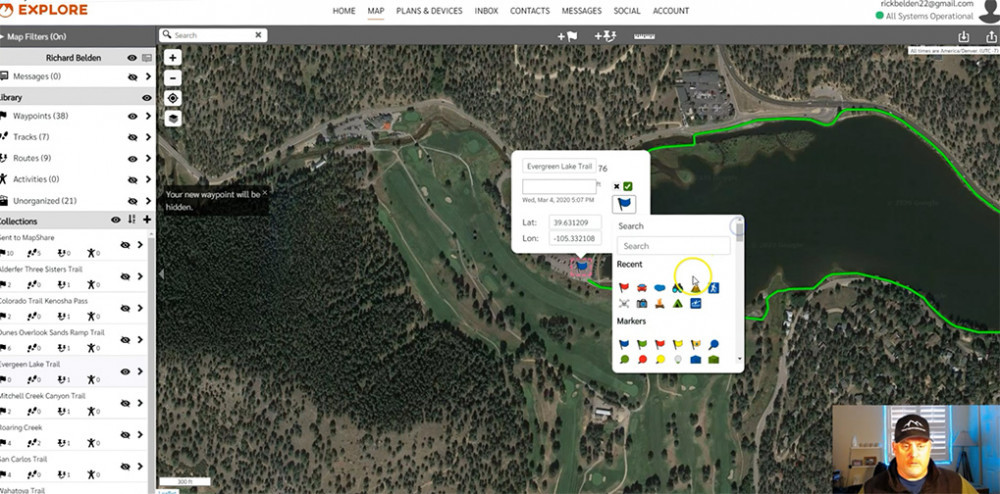Open the ruler measure distance tool

coord(644,36)
